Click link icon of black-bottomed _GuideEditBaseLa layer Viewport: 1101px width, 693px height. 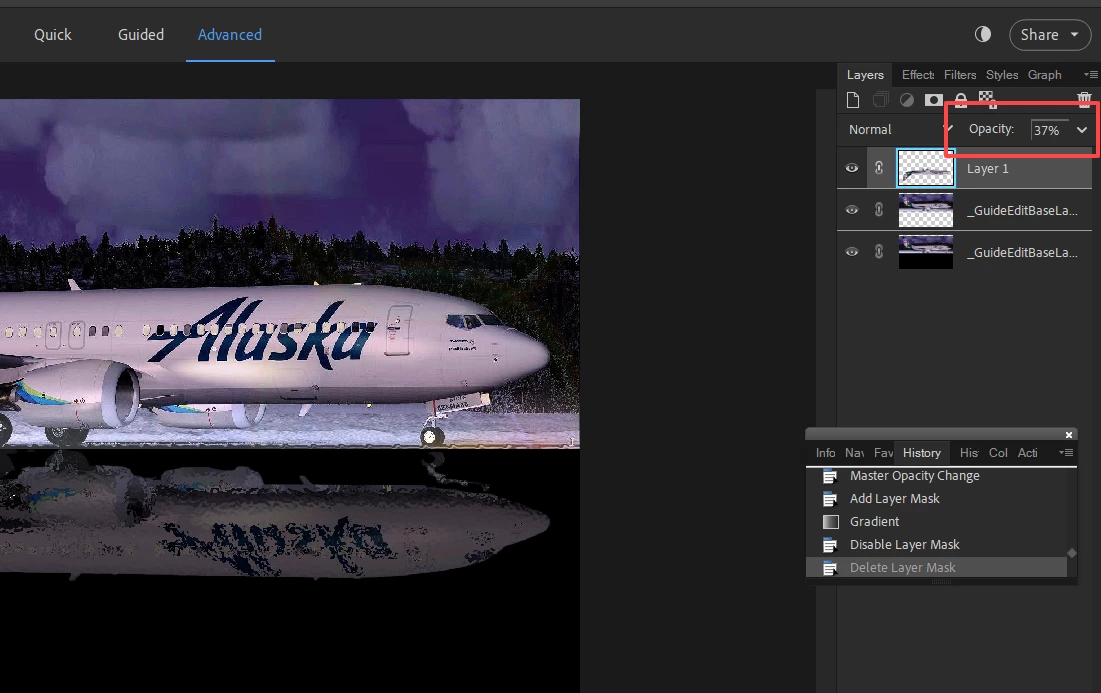click(x=878, y=252)
